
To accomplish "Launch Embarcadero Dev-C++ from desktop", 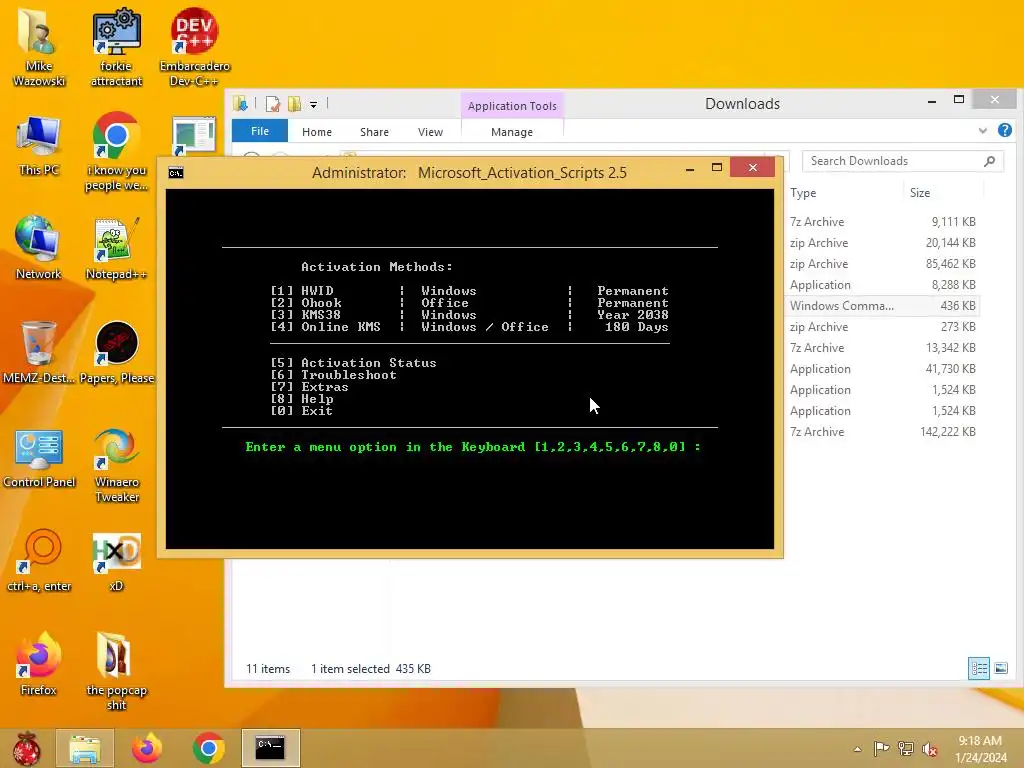I will (x=195, y=48).
